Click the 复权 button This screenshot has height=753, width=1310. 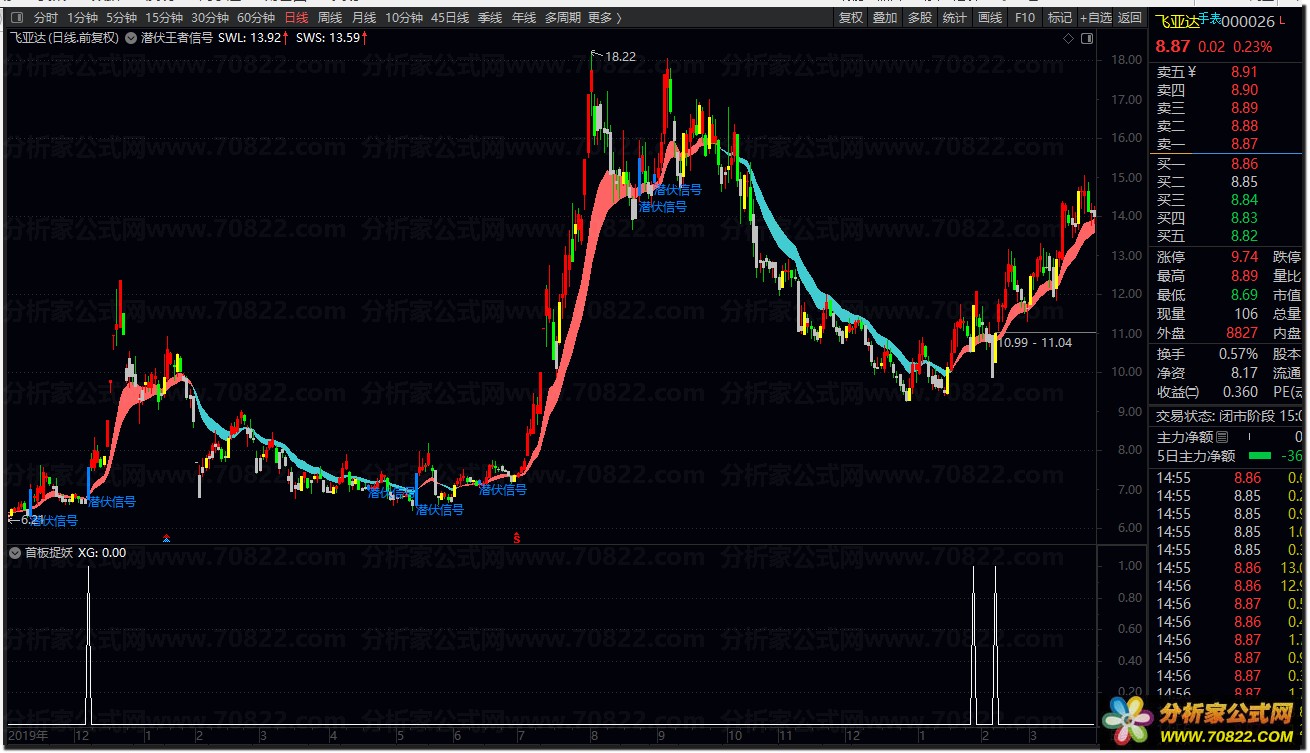click(x=851, y=17)
